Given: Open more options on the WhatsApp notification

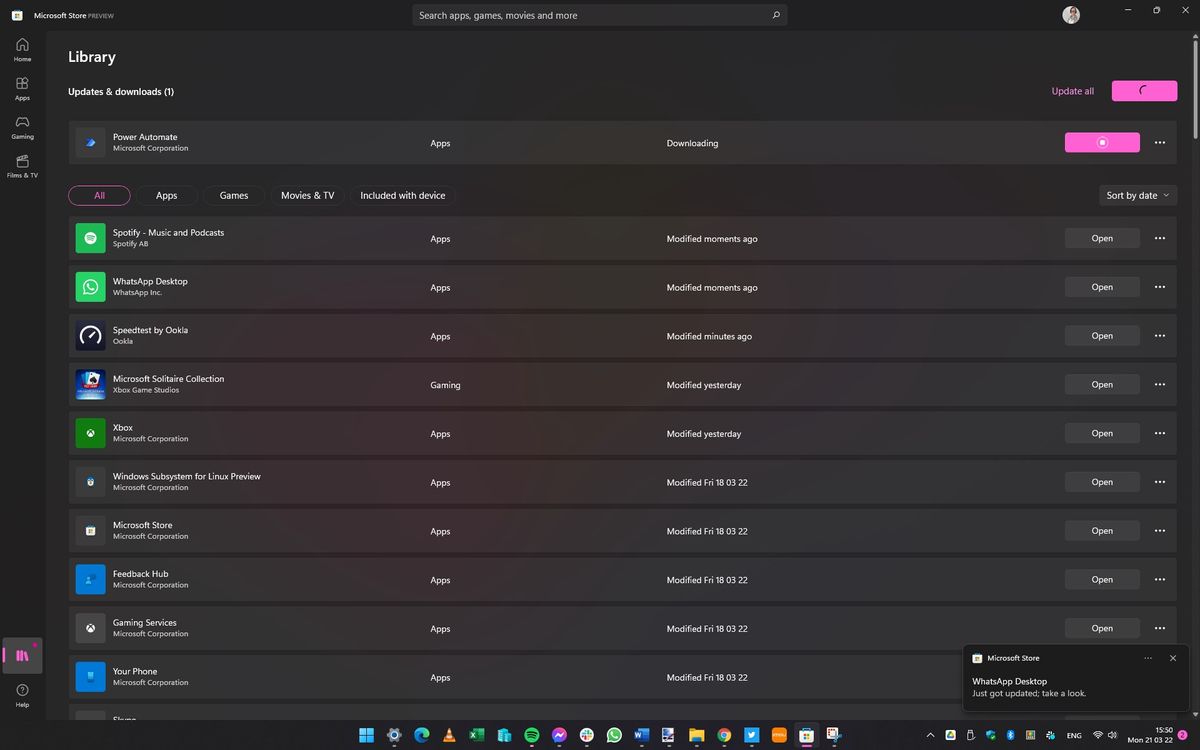Looking at the screenshot, I should [x=1147, y=658].
